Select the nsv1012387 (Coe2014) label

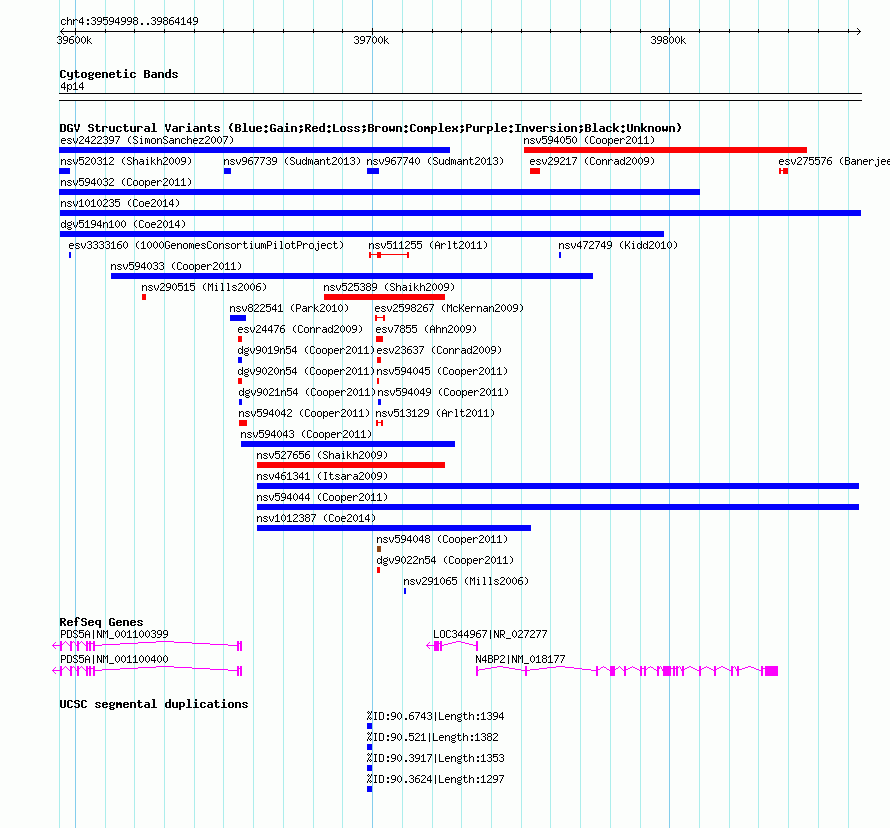coord(316,518)
